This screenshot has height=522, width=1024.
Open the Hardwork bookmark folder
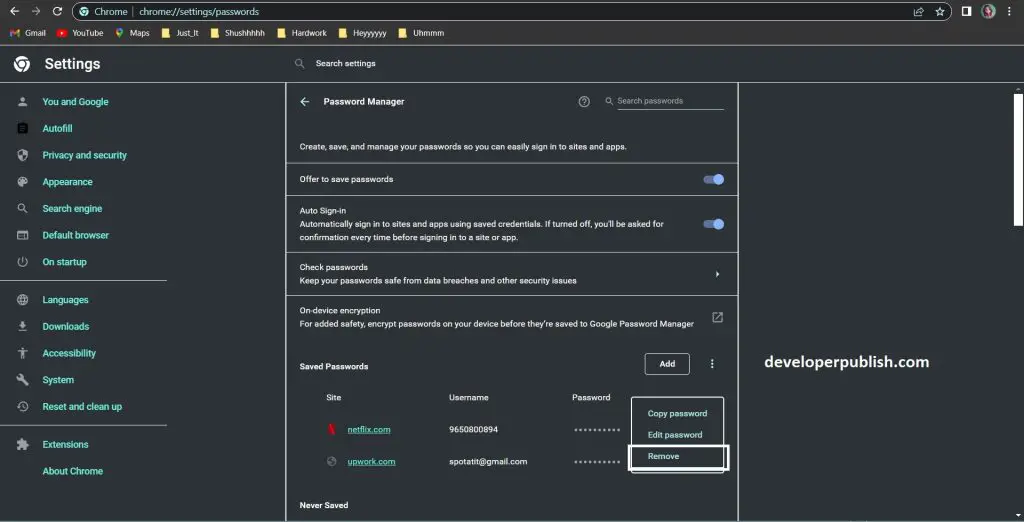pyautogui.click(x=302, y=33)
